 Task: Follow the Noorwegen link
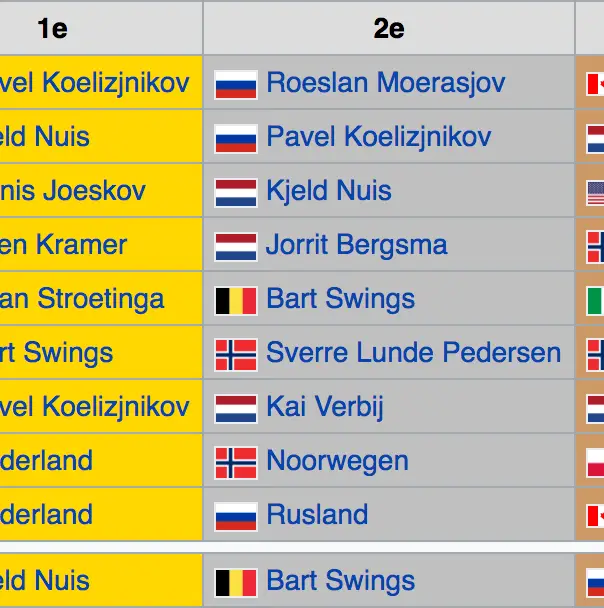(x=337, y=461)
